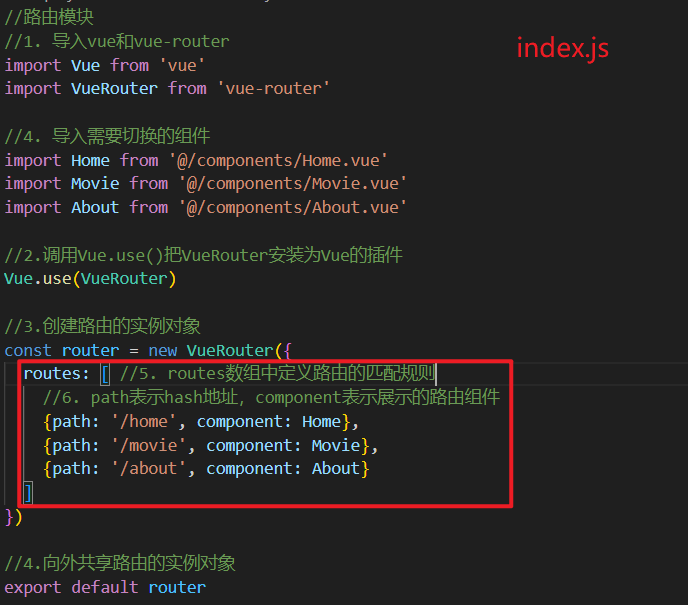Image resolution: width=688 pixels, height=605 pixels.
Task: Click the 'Vue.use(VueRouter)' statement
Action: [90, 279]
